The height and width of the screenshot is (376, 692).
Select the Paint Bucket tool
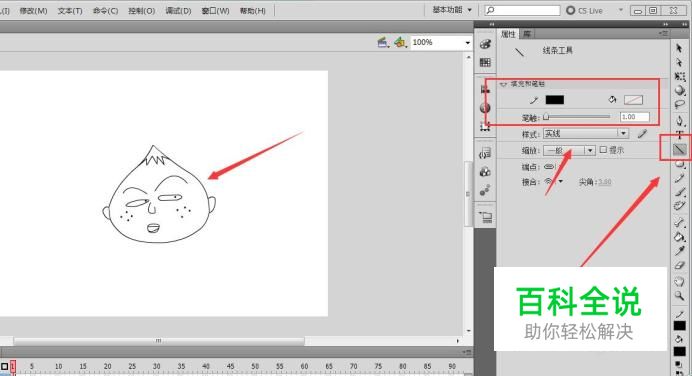point(680,237)
